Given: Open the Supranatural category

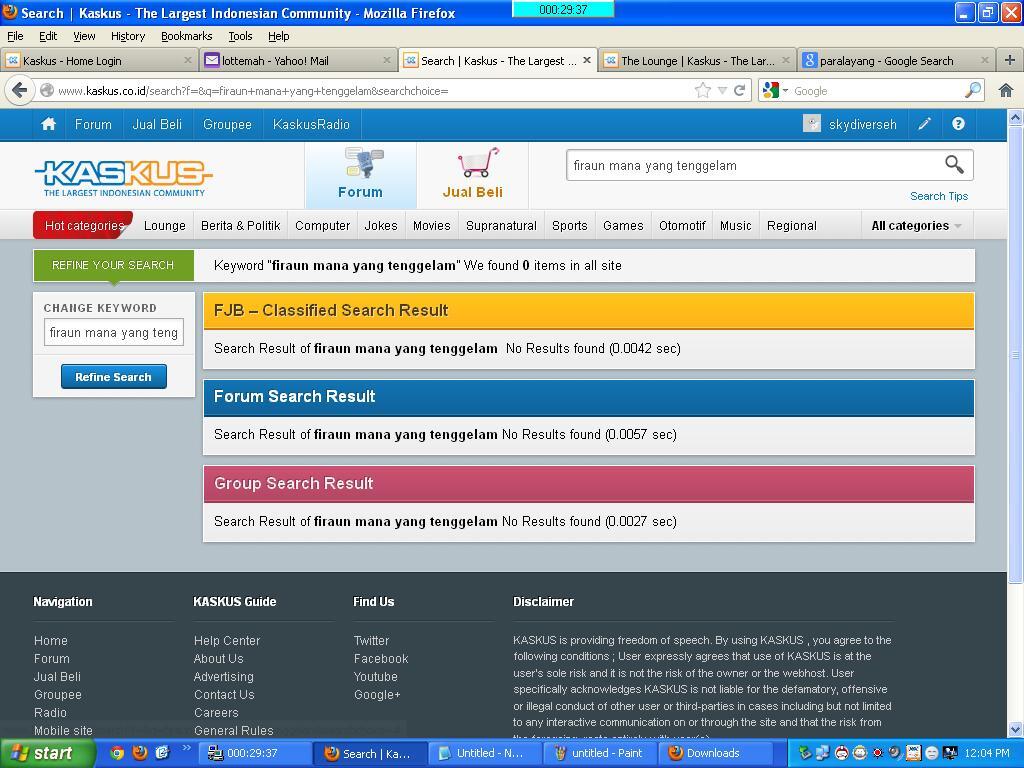Looking at the screenshot, I should pyautogui.click(x=501, y=225).
